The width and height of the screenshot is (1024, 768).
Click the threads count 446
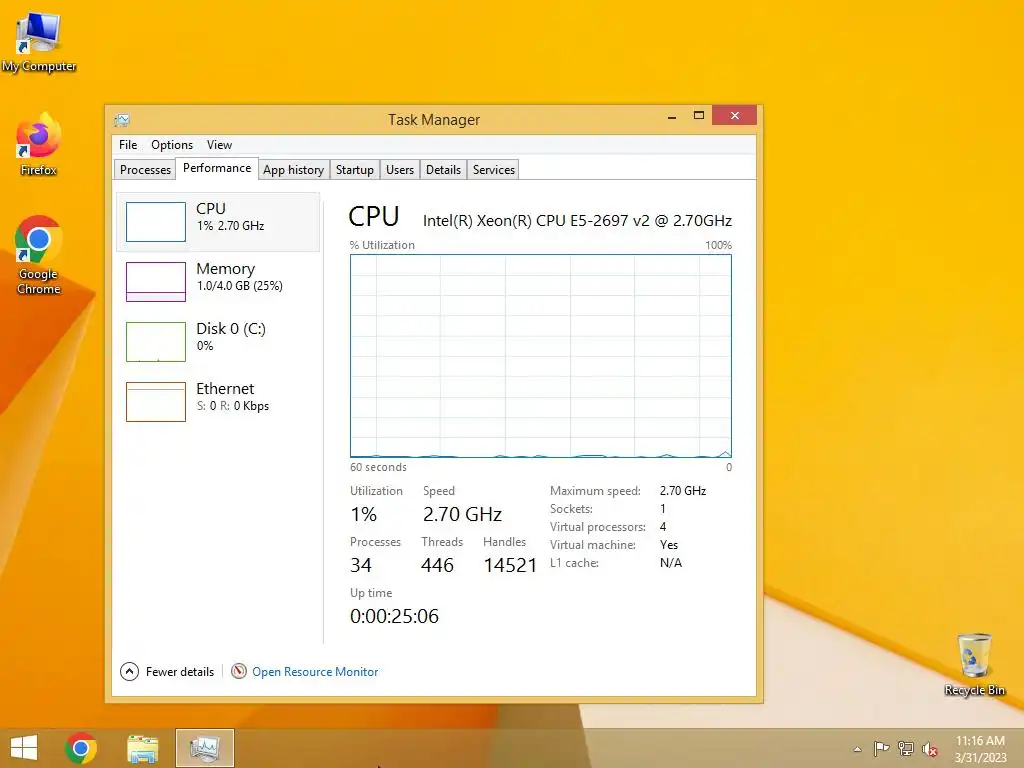coord(437,566)
